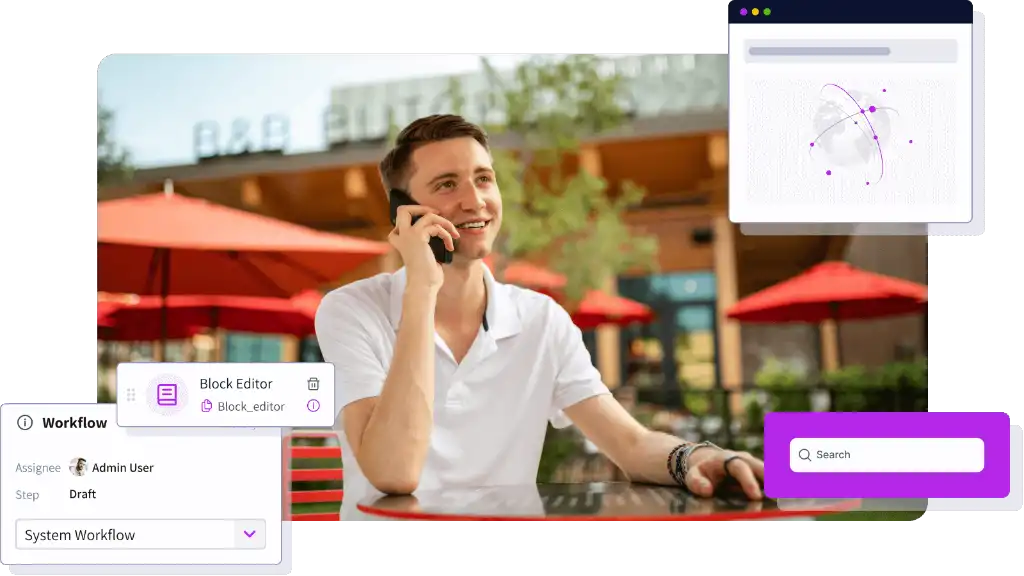Click the purple book icon for Block Editor
This screenshot has height=576, width=1024.
[x=167, y=395]
